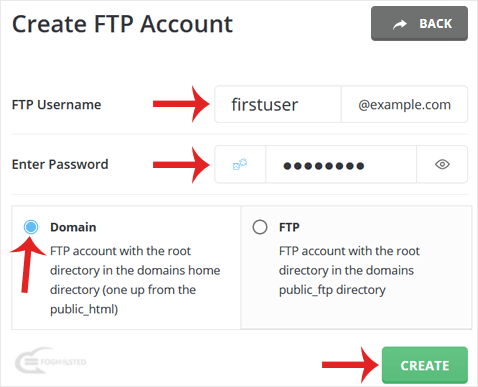Click the Domain description mentioning public_html
478x387 pixels.
(x=135, y=280)
